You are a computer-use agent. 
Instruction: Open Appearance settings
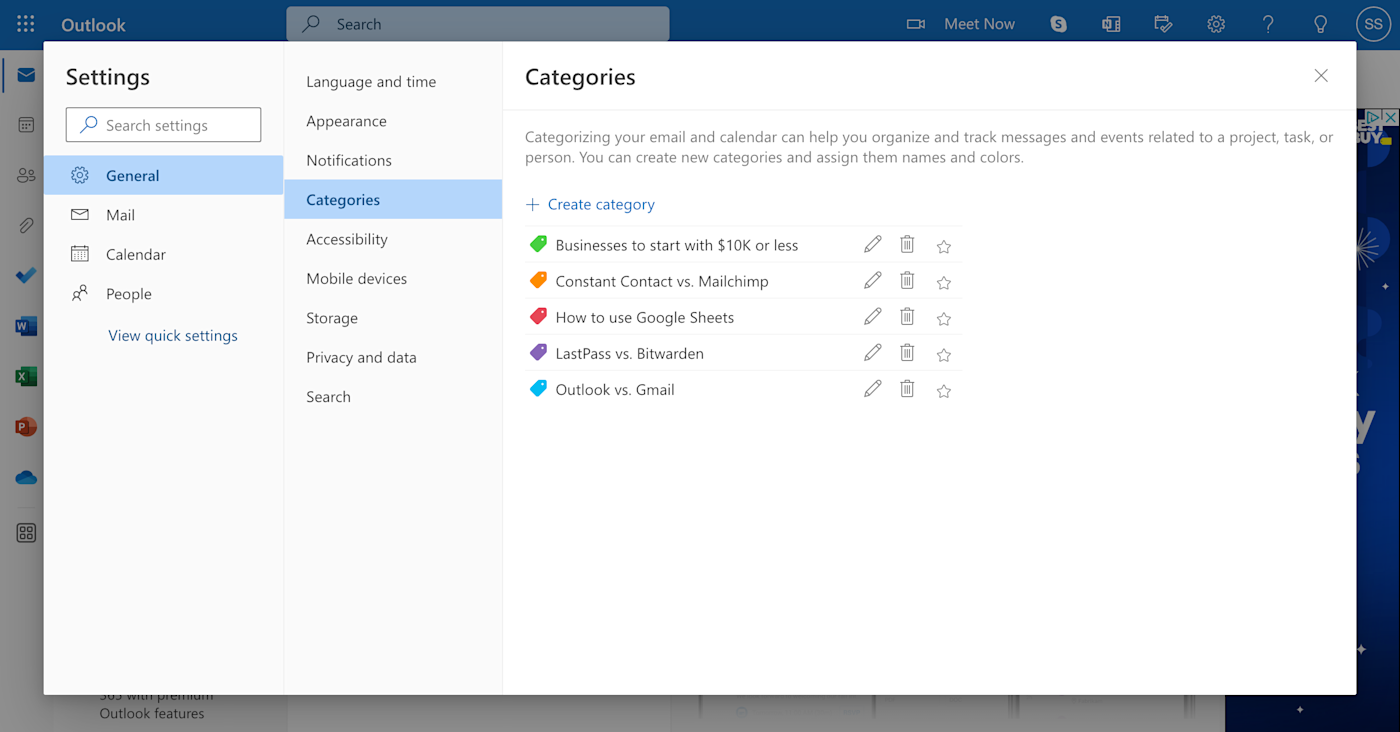(393, 121)
